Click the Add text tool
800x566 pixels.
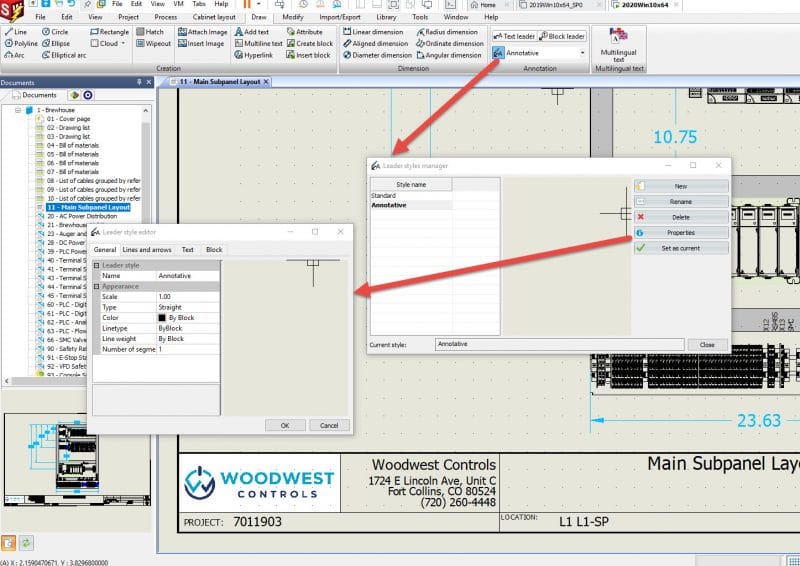pyautogui.click(x=252, y=32)
